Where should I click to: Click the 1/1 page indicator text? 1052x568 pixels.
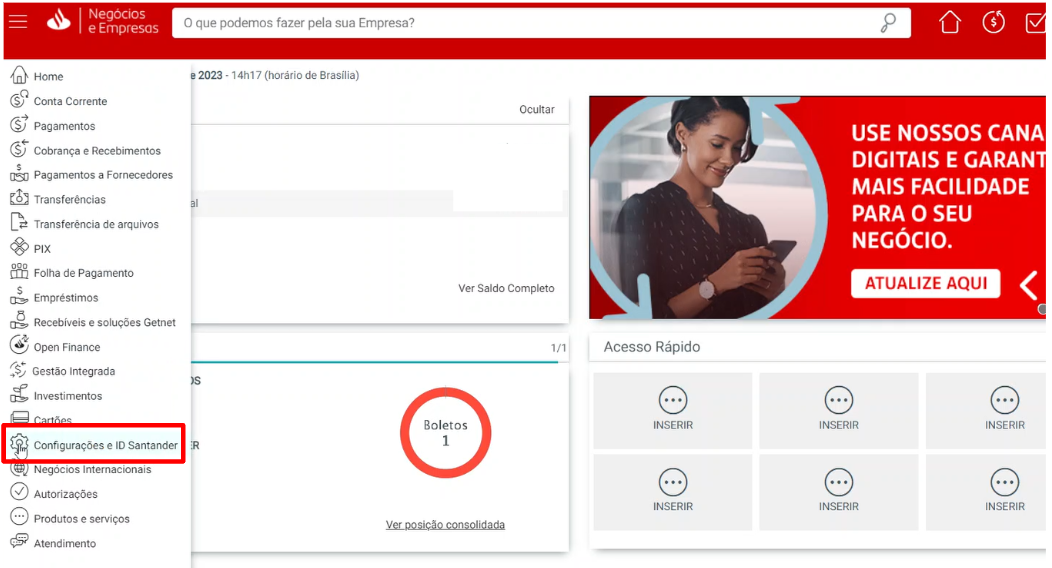pos(558,348)
